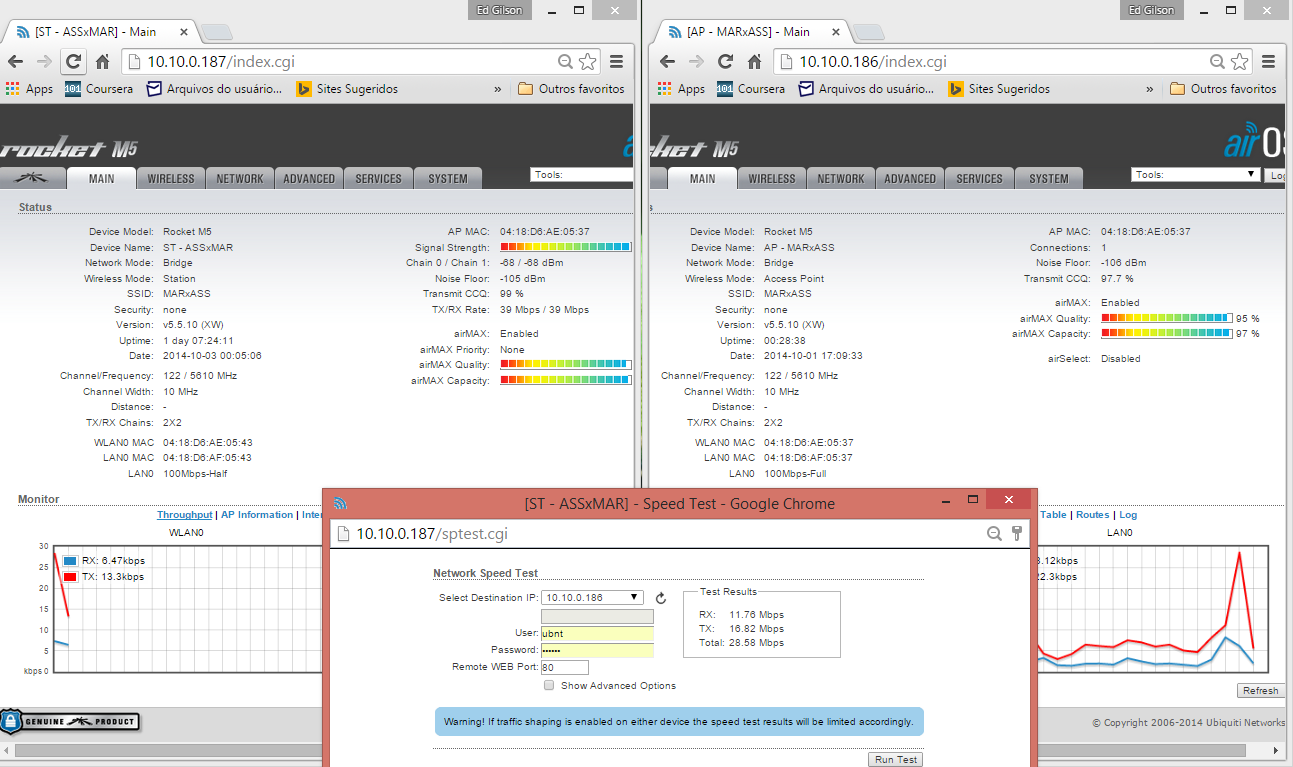Click the home icon in left Chrome window

[x=102, y=62]
